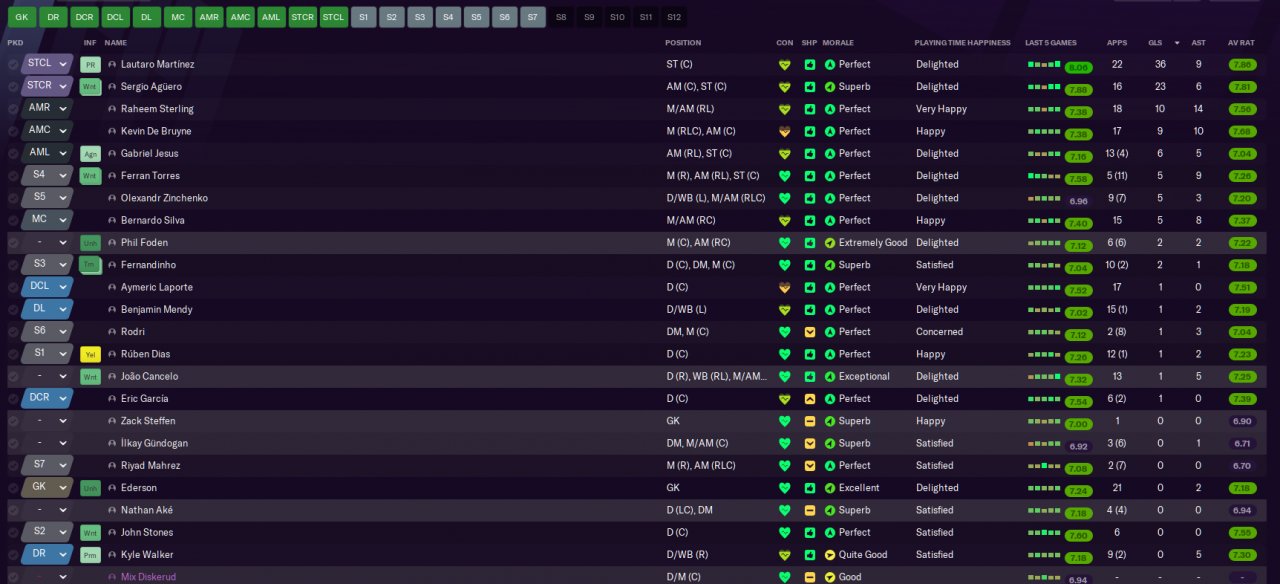Image resolution: width=1280 pixels, height=584 pixels.
Task: Click the Wnt status icon beside Sergio Agüero
Action: click(x=90, y=86)
